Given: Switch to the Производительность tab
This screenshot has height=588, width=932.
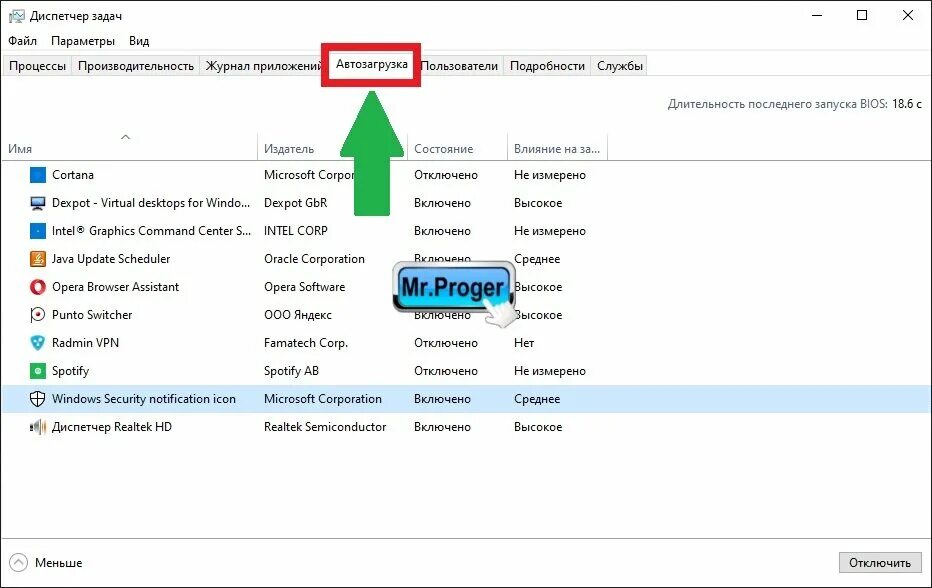Looking at the screenshot, I should pos(136,66).
